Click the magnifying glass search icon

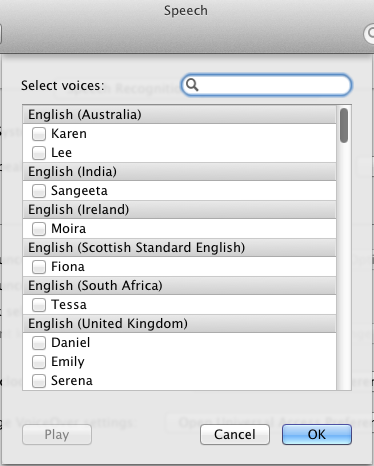point(192,85)
